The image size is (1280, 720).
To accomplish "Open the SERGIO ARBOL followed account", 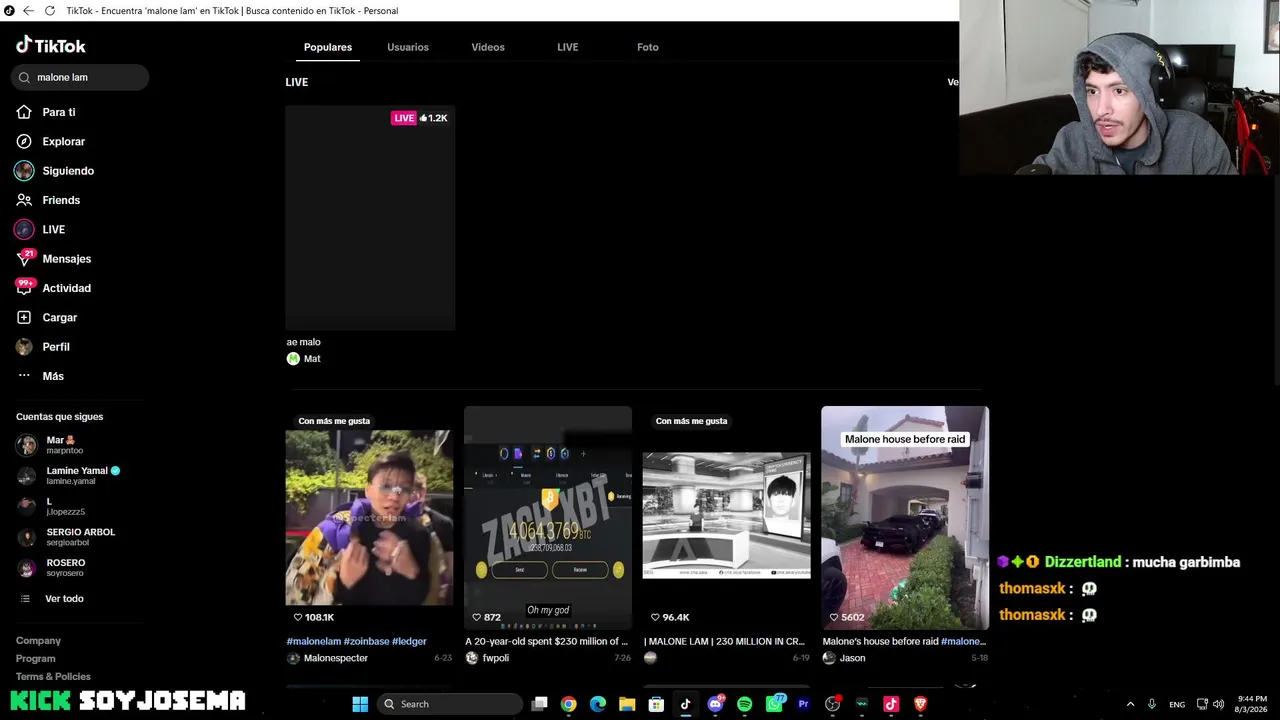I will (x=66, y=537).
